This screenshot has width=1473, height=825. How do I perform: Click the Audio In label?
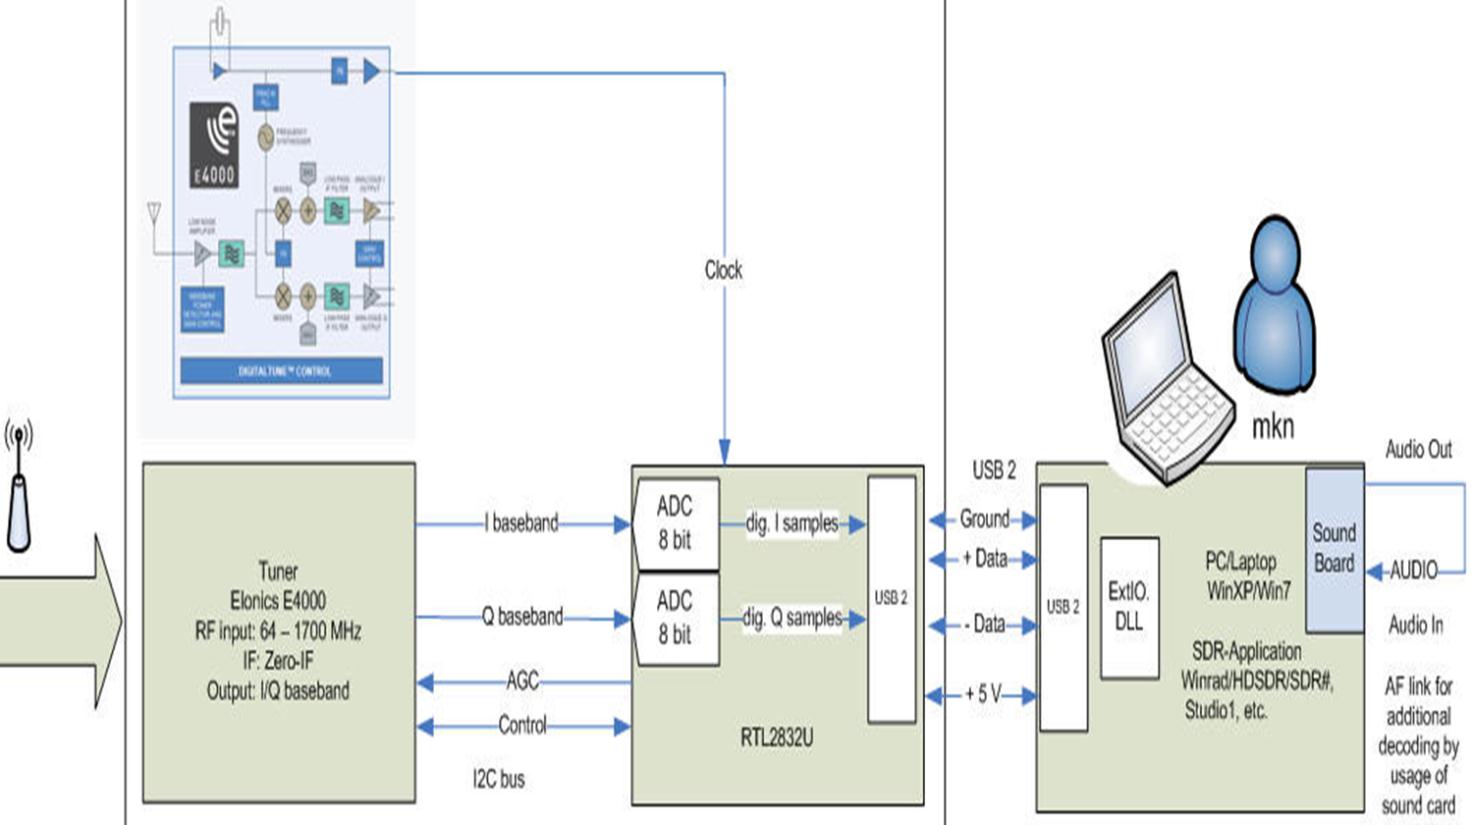[x=1415, y=626]
